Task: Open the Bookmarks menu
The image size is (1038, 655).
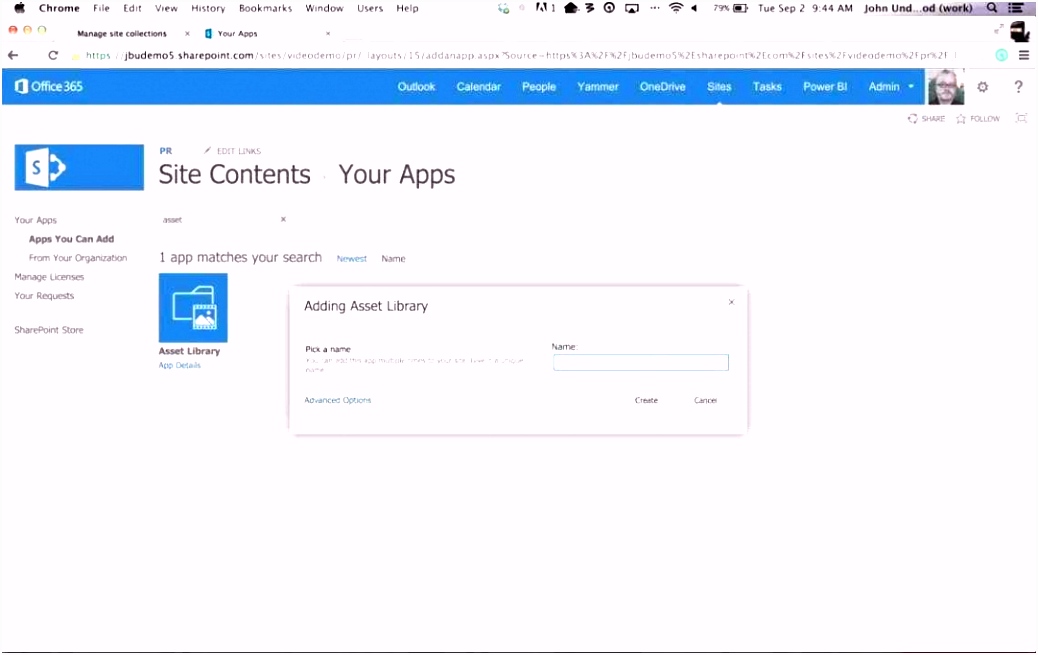Action: pyautogui.click(x=265, y=8)
